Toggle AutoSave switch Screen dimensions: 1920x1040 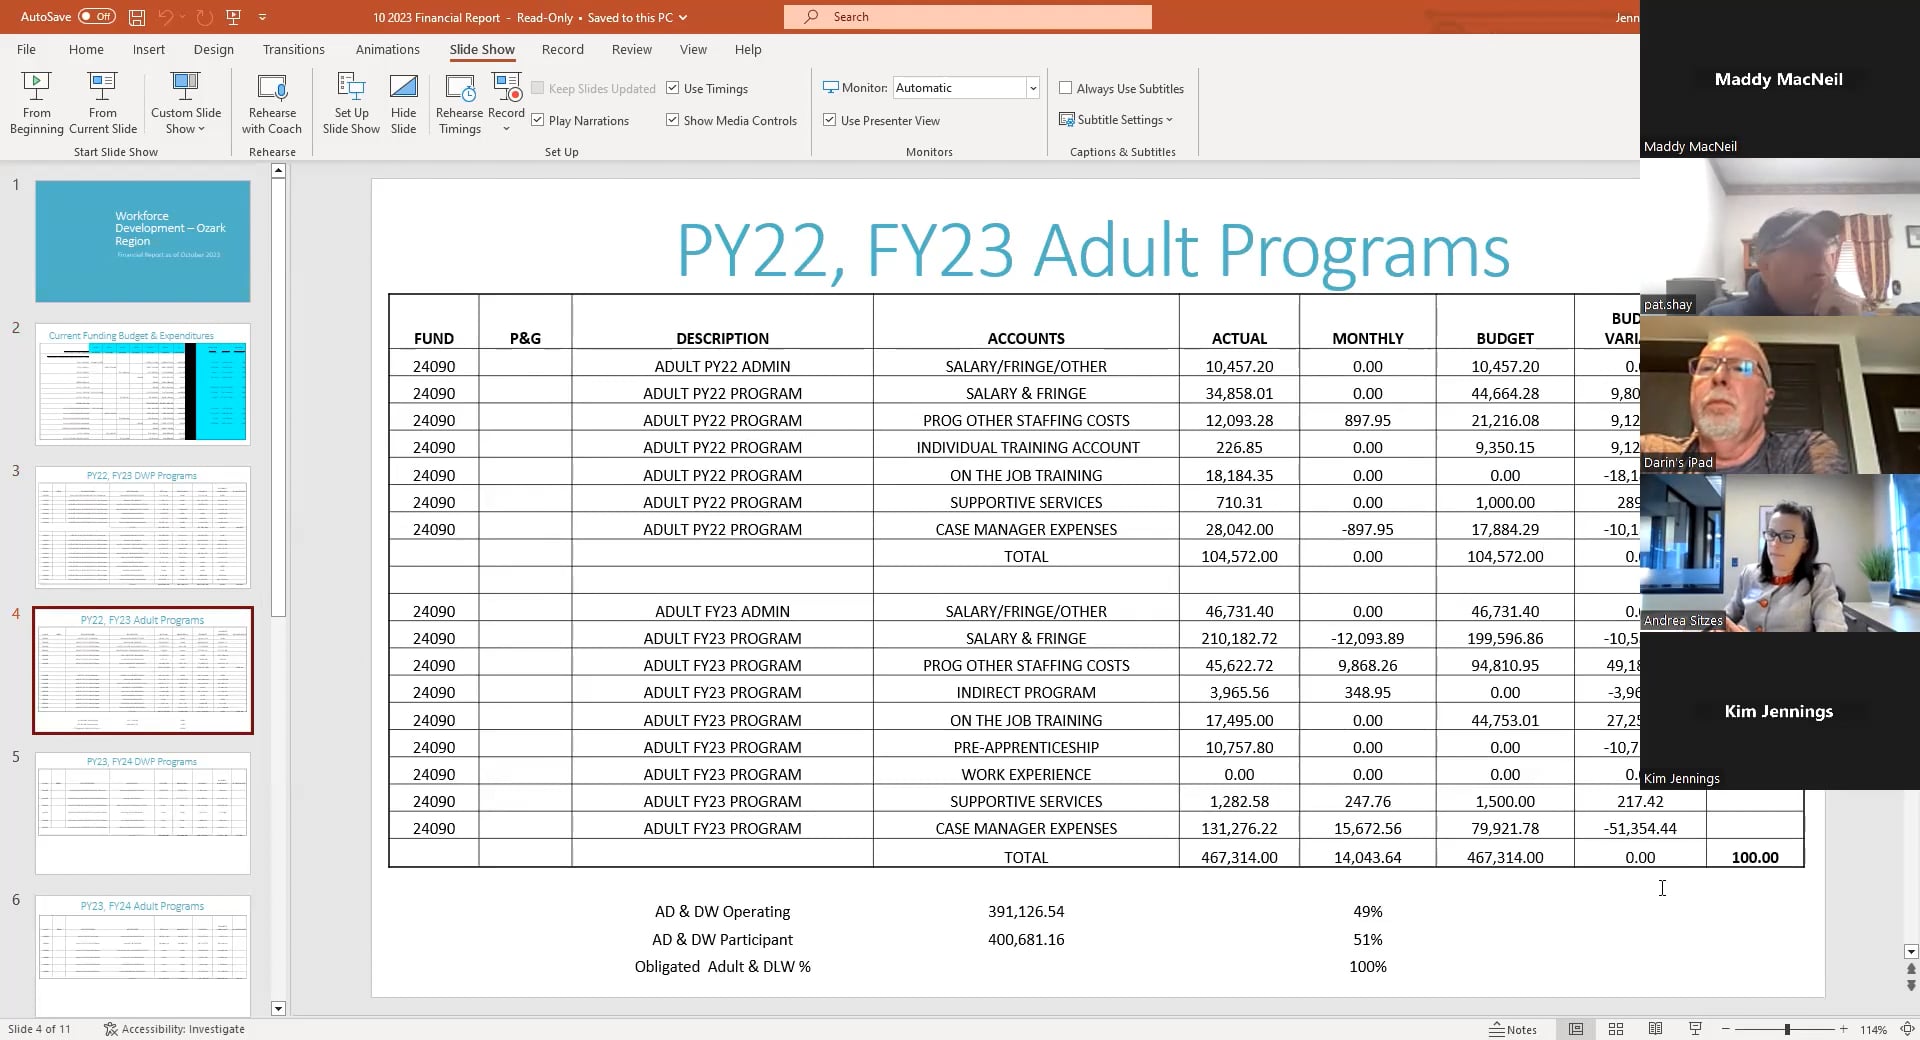(97, 17)
